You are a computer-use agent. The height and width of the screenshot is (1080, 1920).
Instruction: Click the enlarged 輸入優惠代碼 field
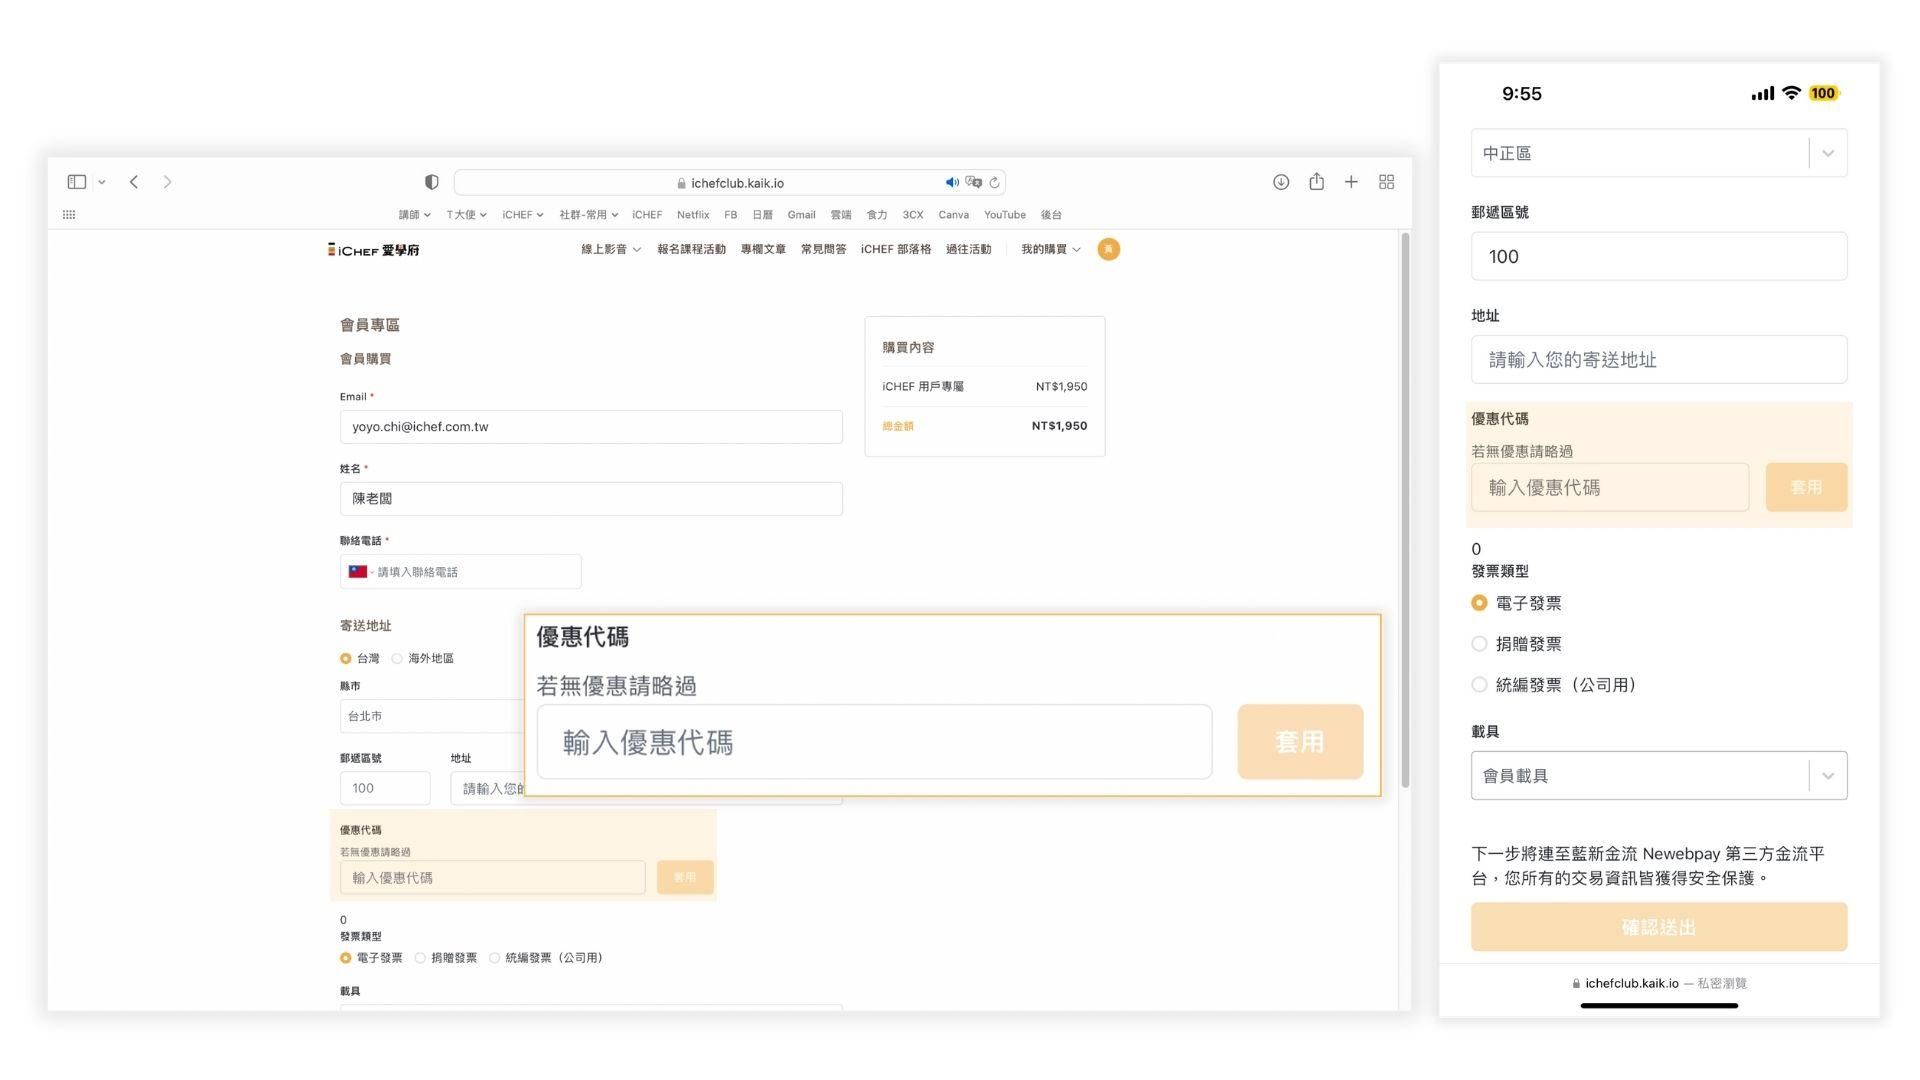click(x=873, y=742)
